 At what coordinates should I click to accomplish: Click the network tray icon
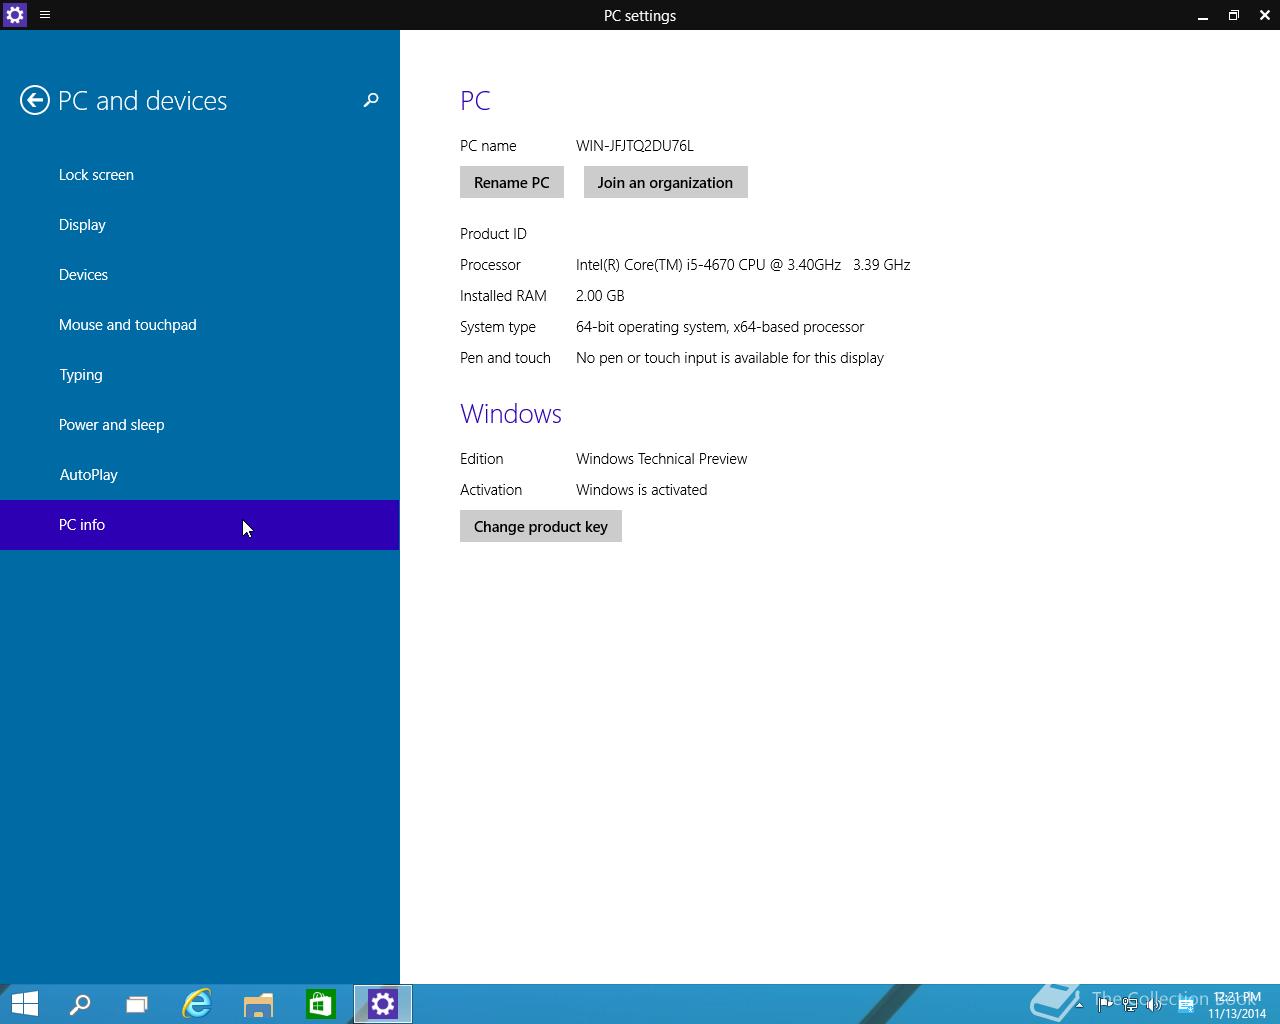(1130, 1005)
